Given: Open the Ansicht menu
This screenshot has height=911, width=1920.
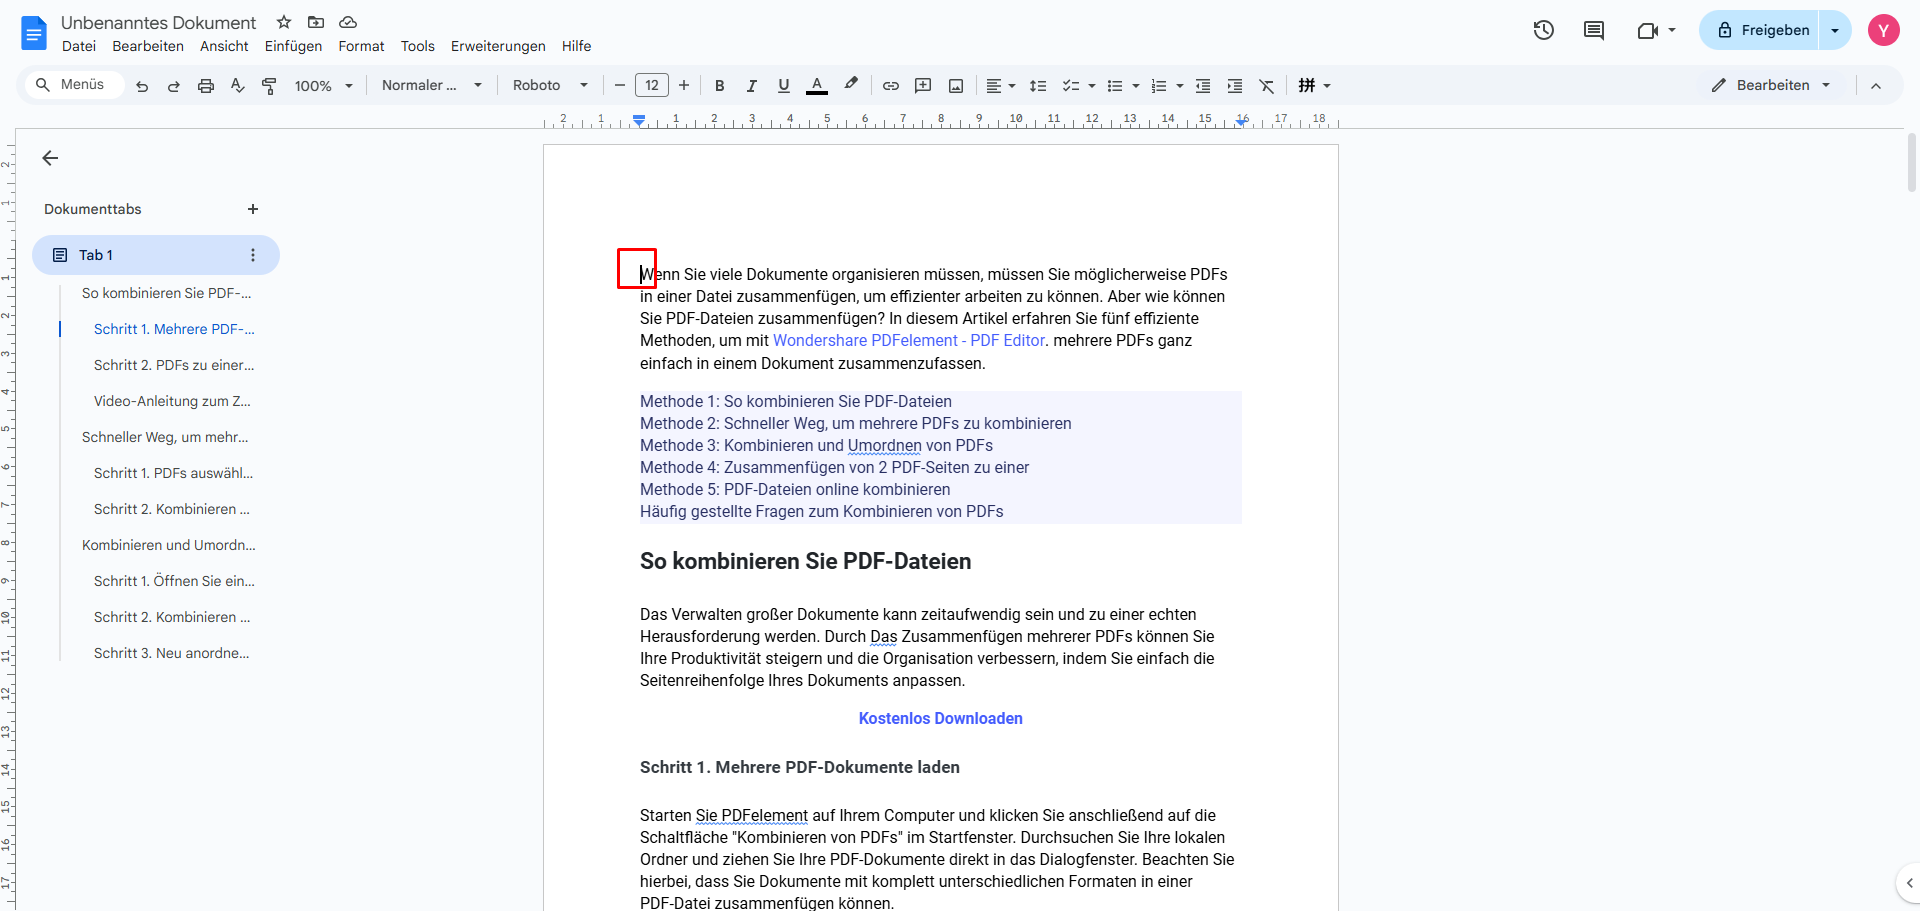Looking at the screenshot, I should point(224,46).
